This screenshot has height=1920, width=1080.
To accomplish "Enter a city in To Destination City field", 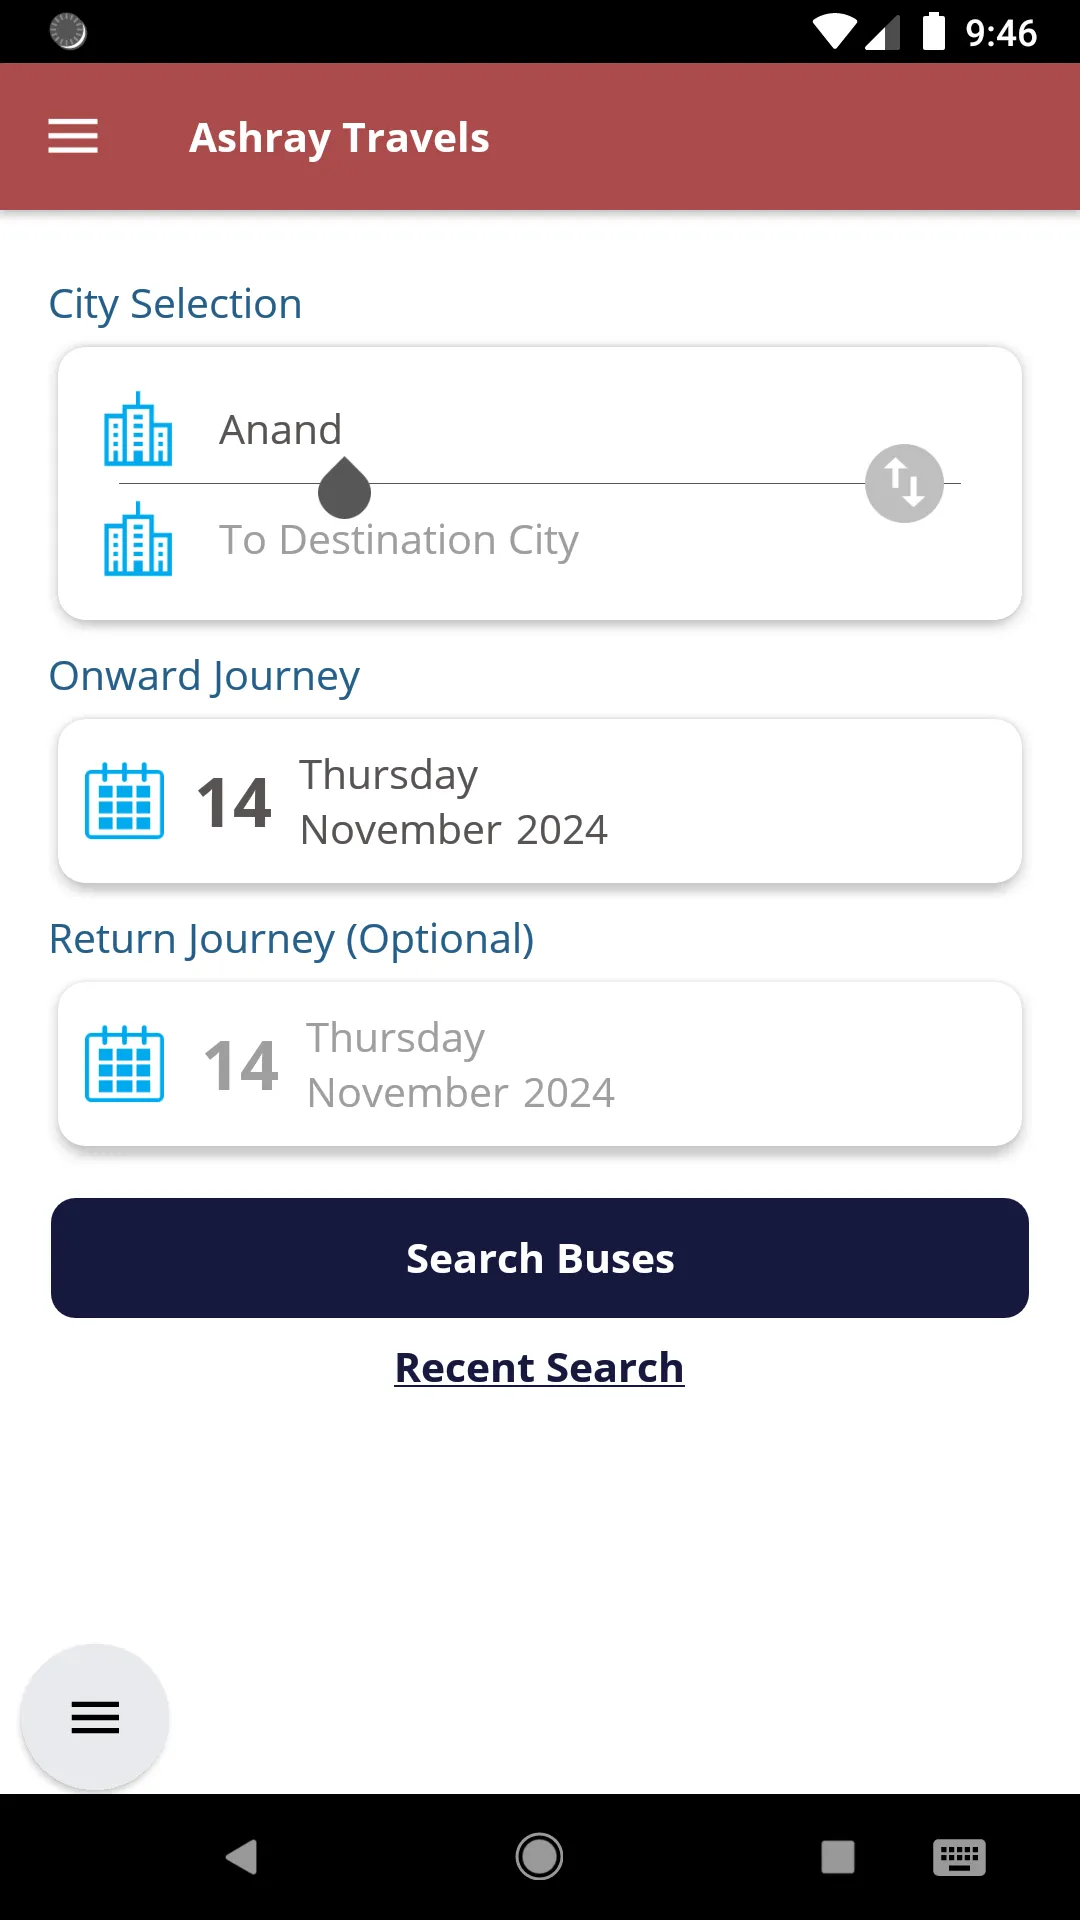I will point(520,540).
